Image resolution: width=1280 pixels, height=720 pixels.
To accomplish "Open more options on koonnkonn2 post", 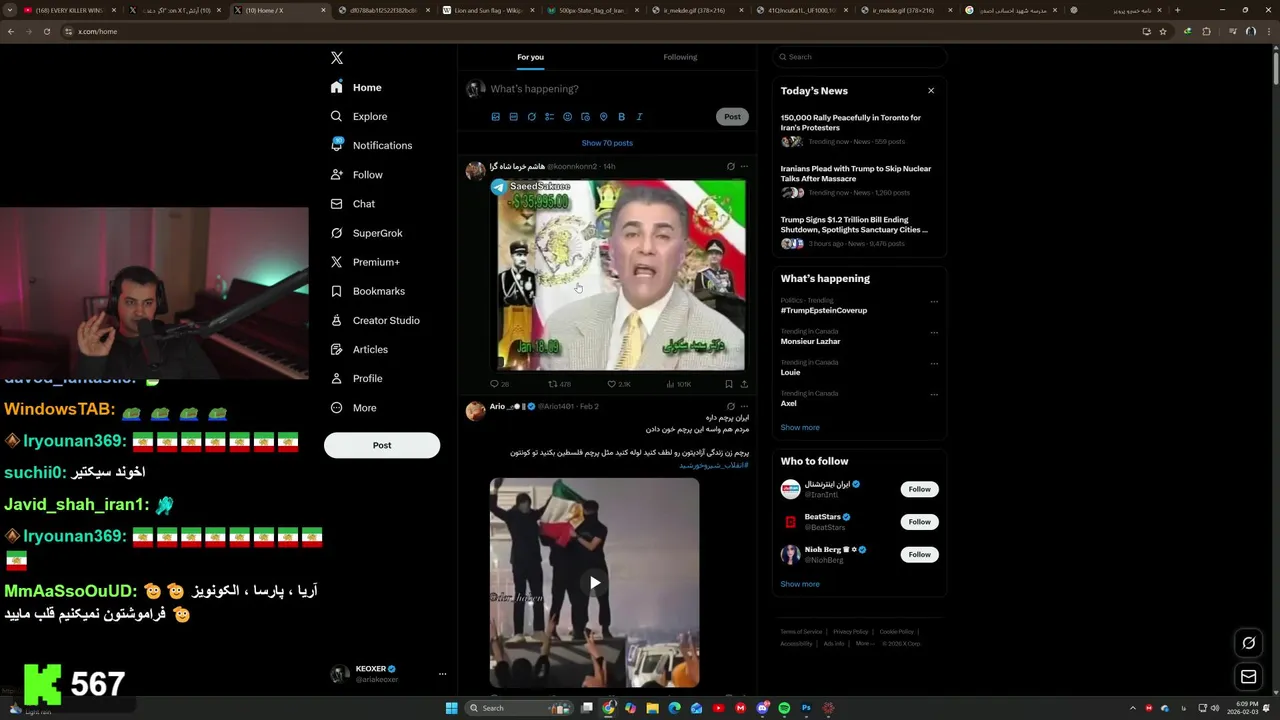I will [x=744, y=166].
